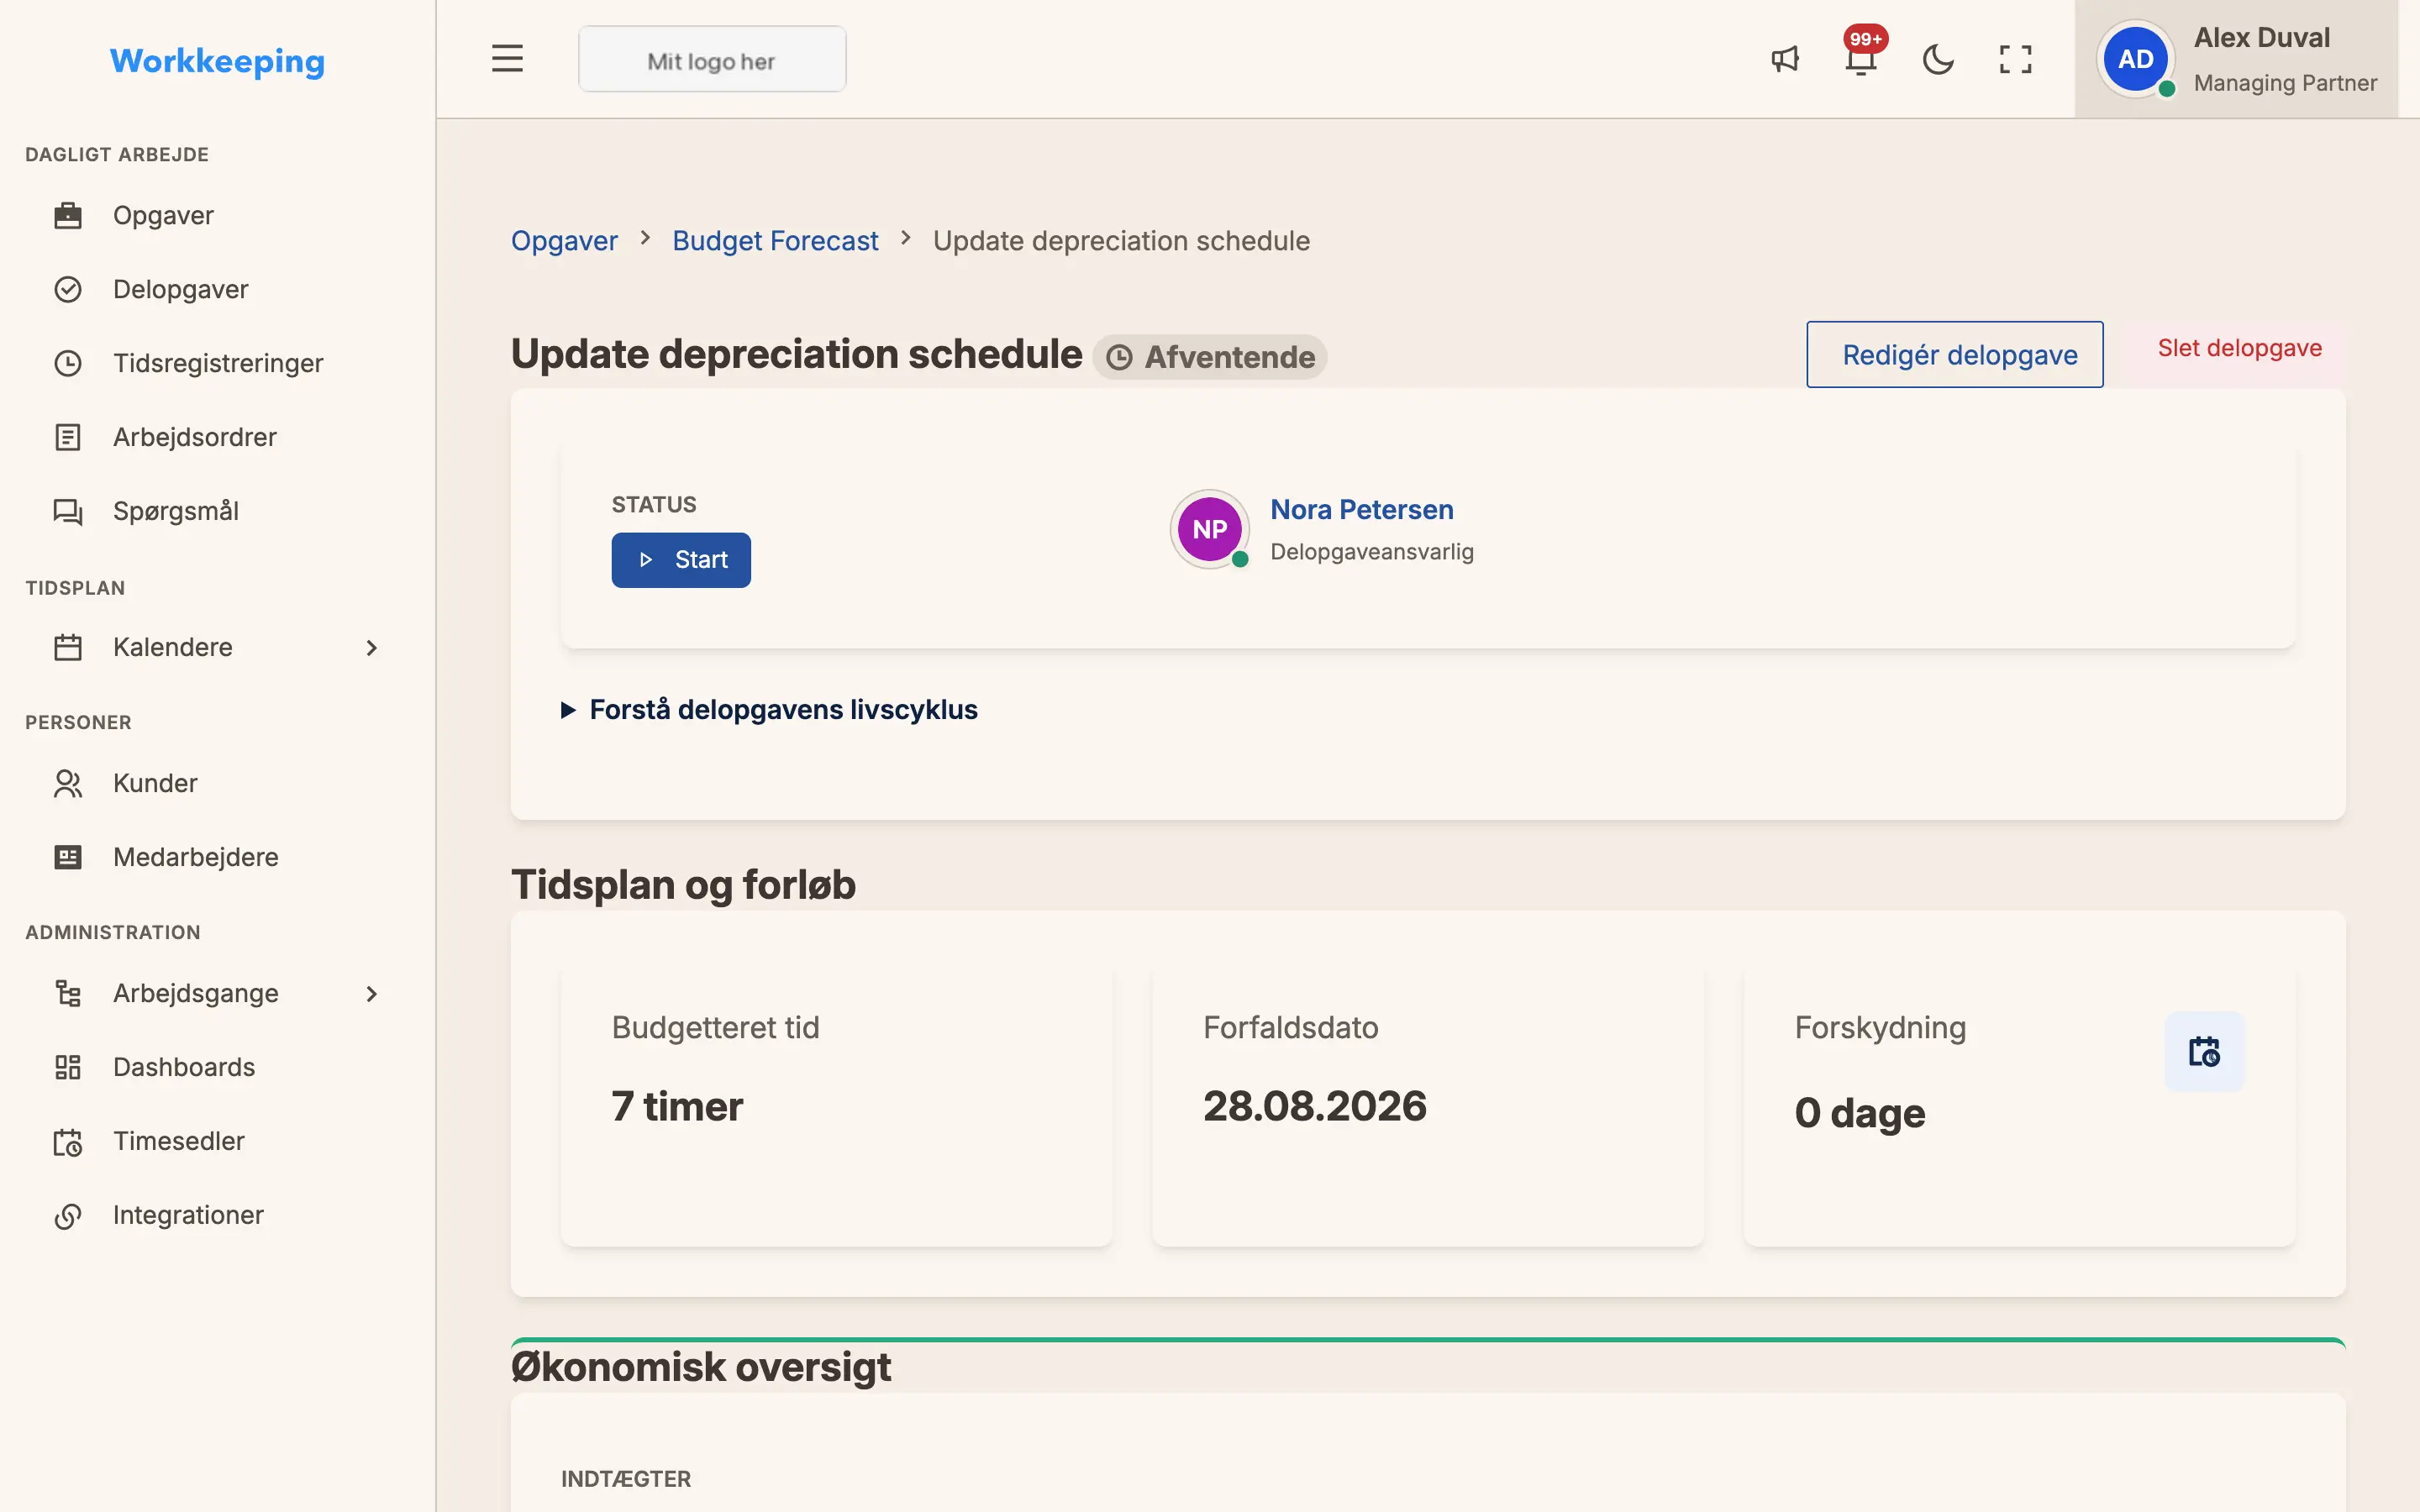Open the Budget Forecast breadcrumb link
This screenshot has height=1512, width=2420.
click(775, 241)
